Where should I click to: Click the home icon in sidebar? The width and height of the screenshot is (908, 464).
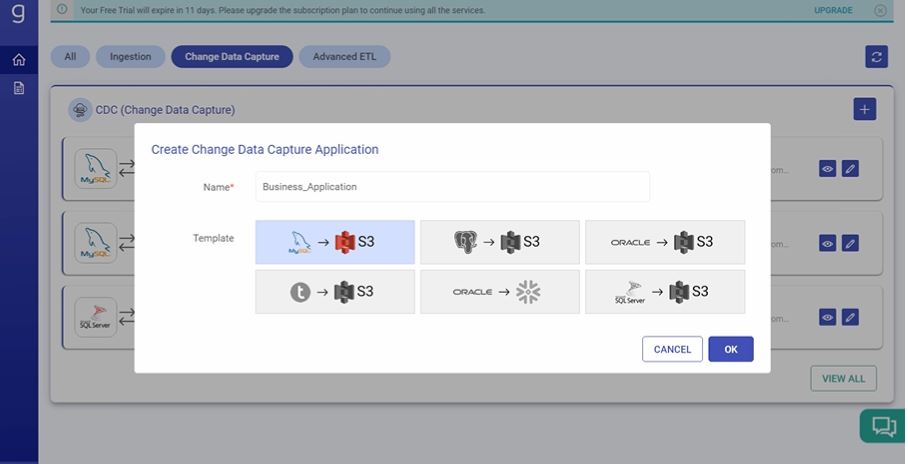coord(19,60)
